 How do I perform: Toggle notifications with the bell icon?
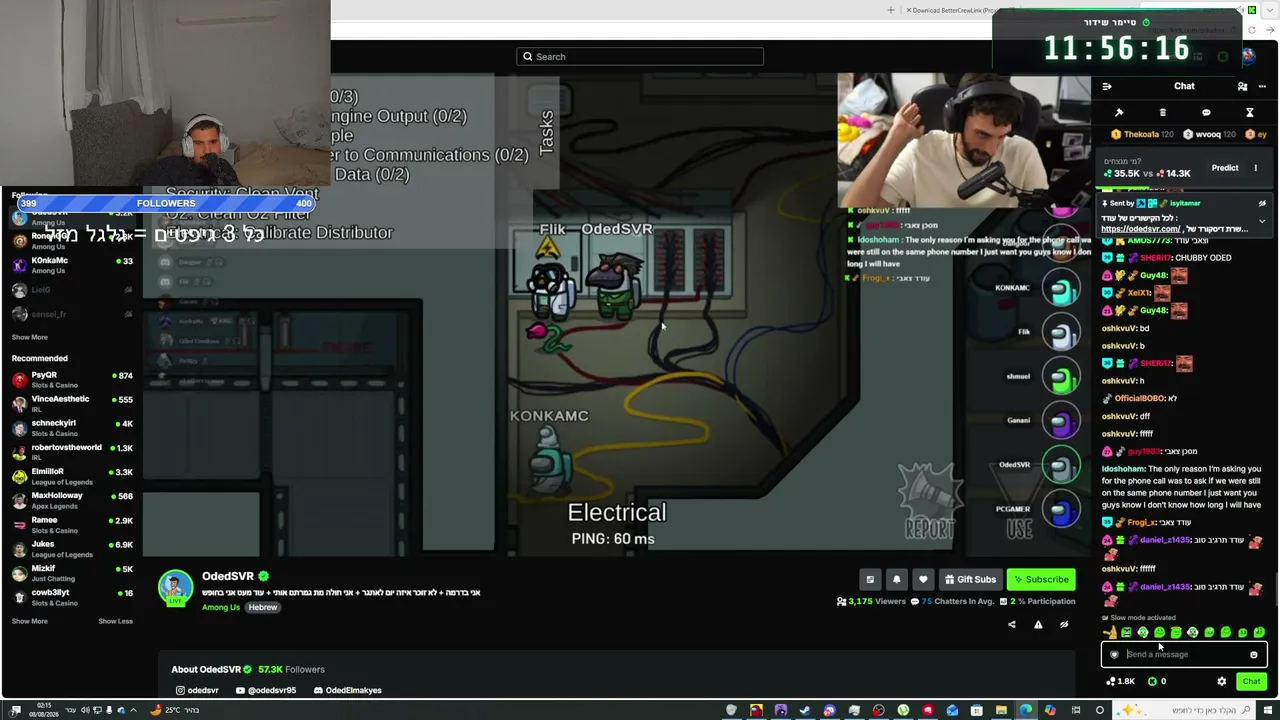(896, 579)
